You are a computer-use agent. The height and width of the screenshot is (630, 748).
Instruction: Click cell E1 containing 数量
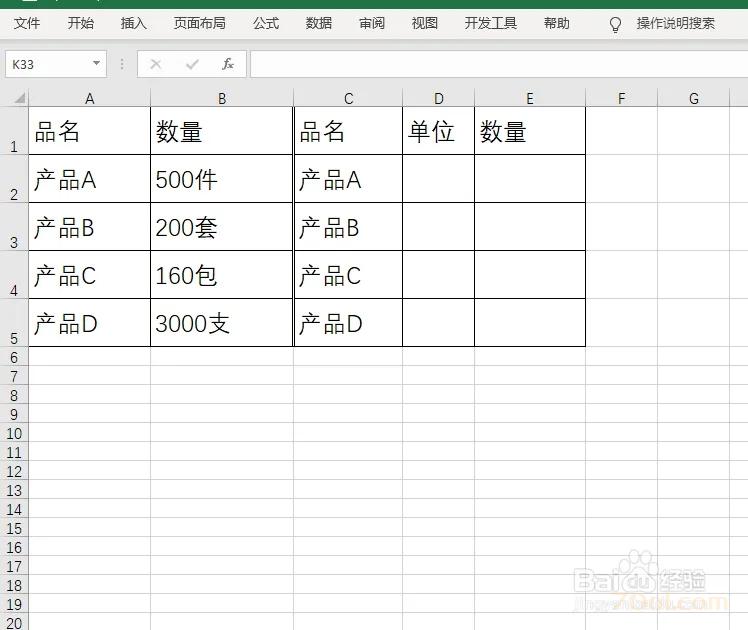click(x=530, y=131)
